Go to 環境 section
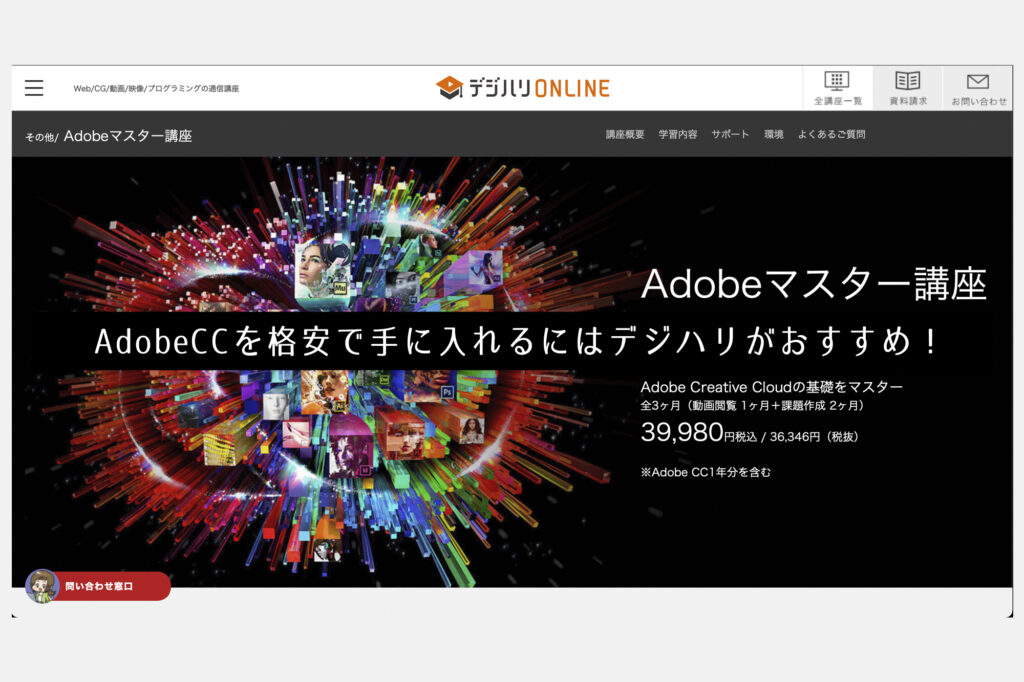Viewport: 1024px width, 682px height. (x=773, y=134)
